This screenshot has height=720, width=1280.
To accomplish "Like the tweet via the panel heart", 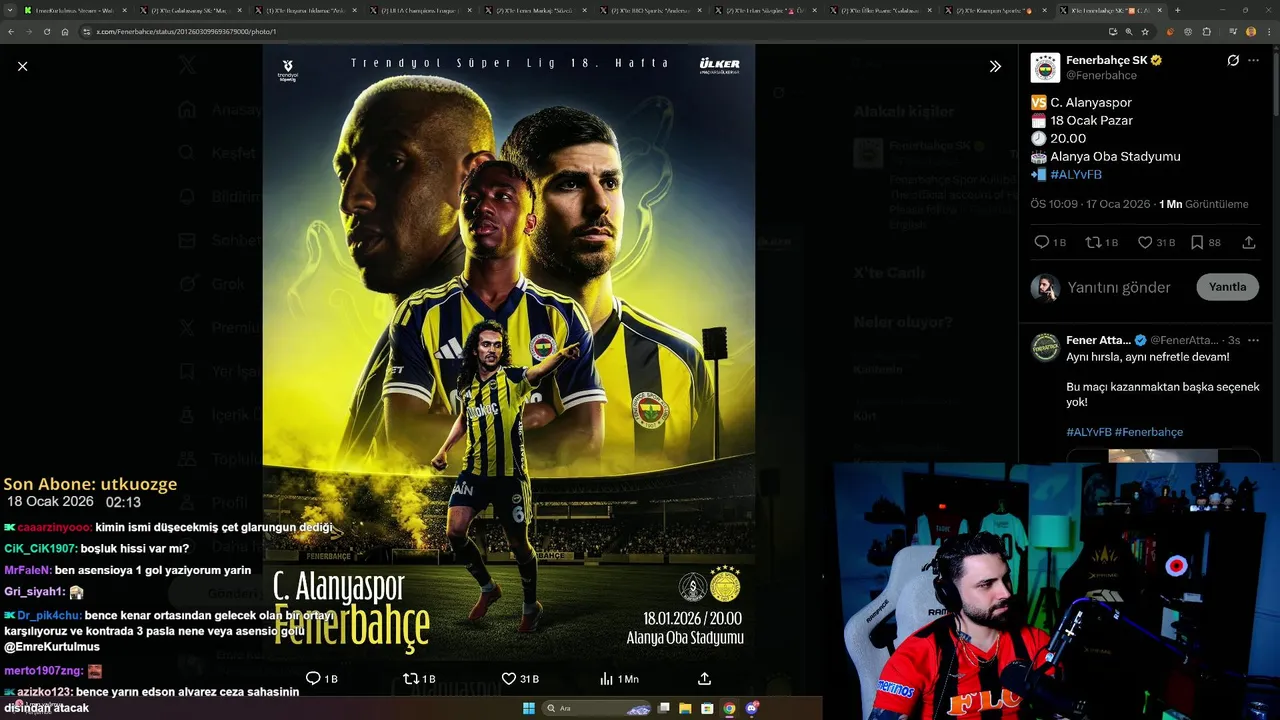I will pos(1145,242).
